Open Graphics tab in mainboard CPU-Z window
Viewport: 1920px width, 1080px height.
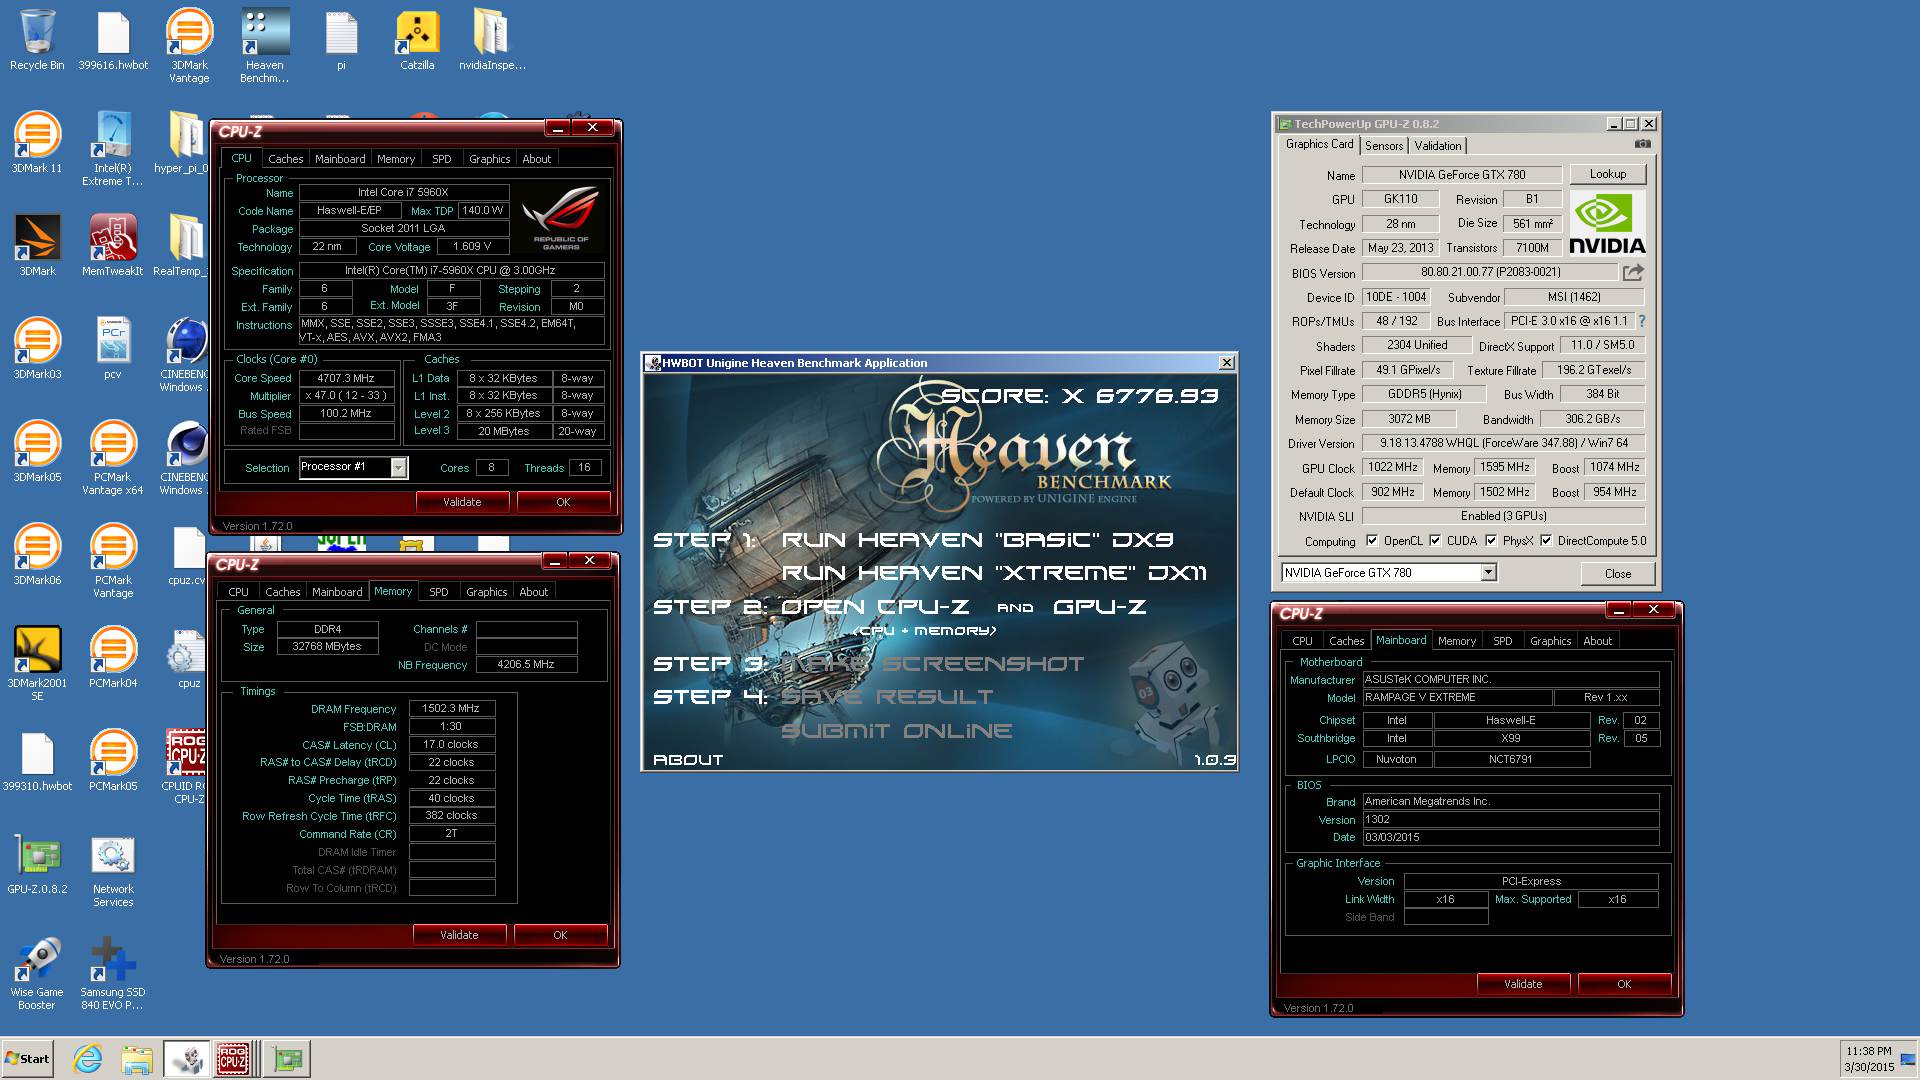click(x=1550, y=641)
